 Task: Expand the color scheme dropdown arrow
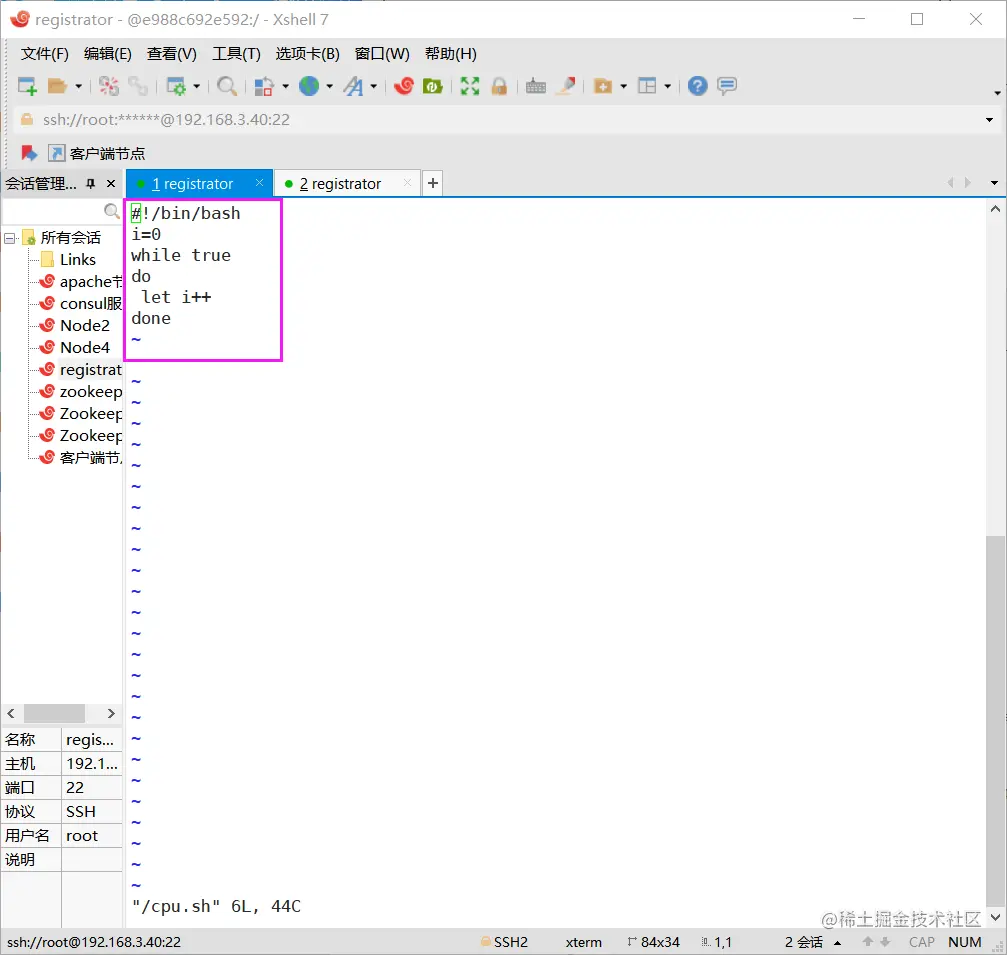click(285, 85)
